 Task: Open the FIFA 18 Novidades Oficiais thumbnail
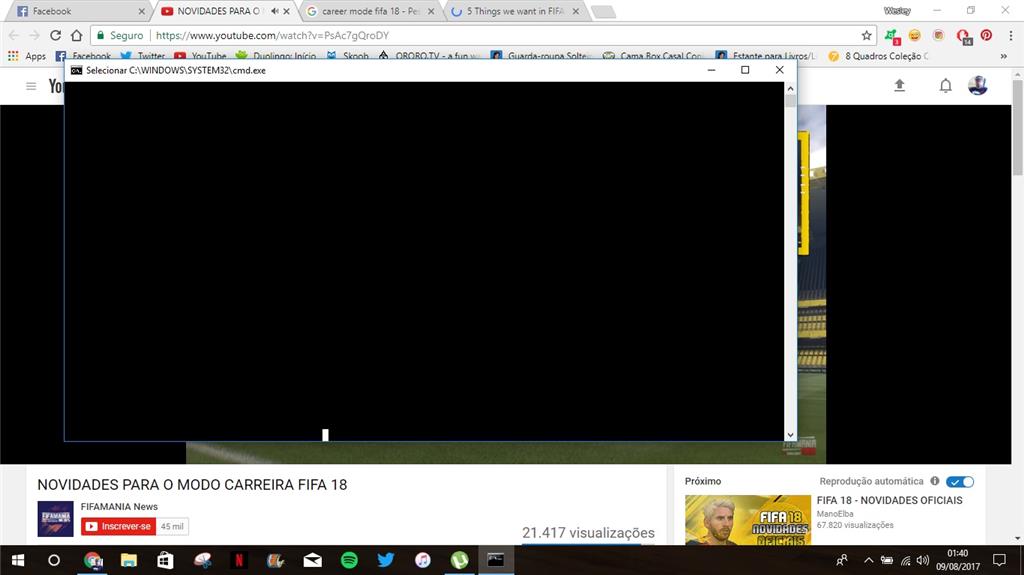coord(748,520)
